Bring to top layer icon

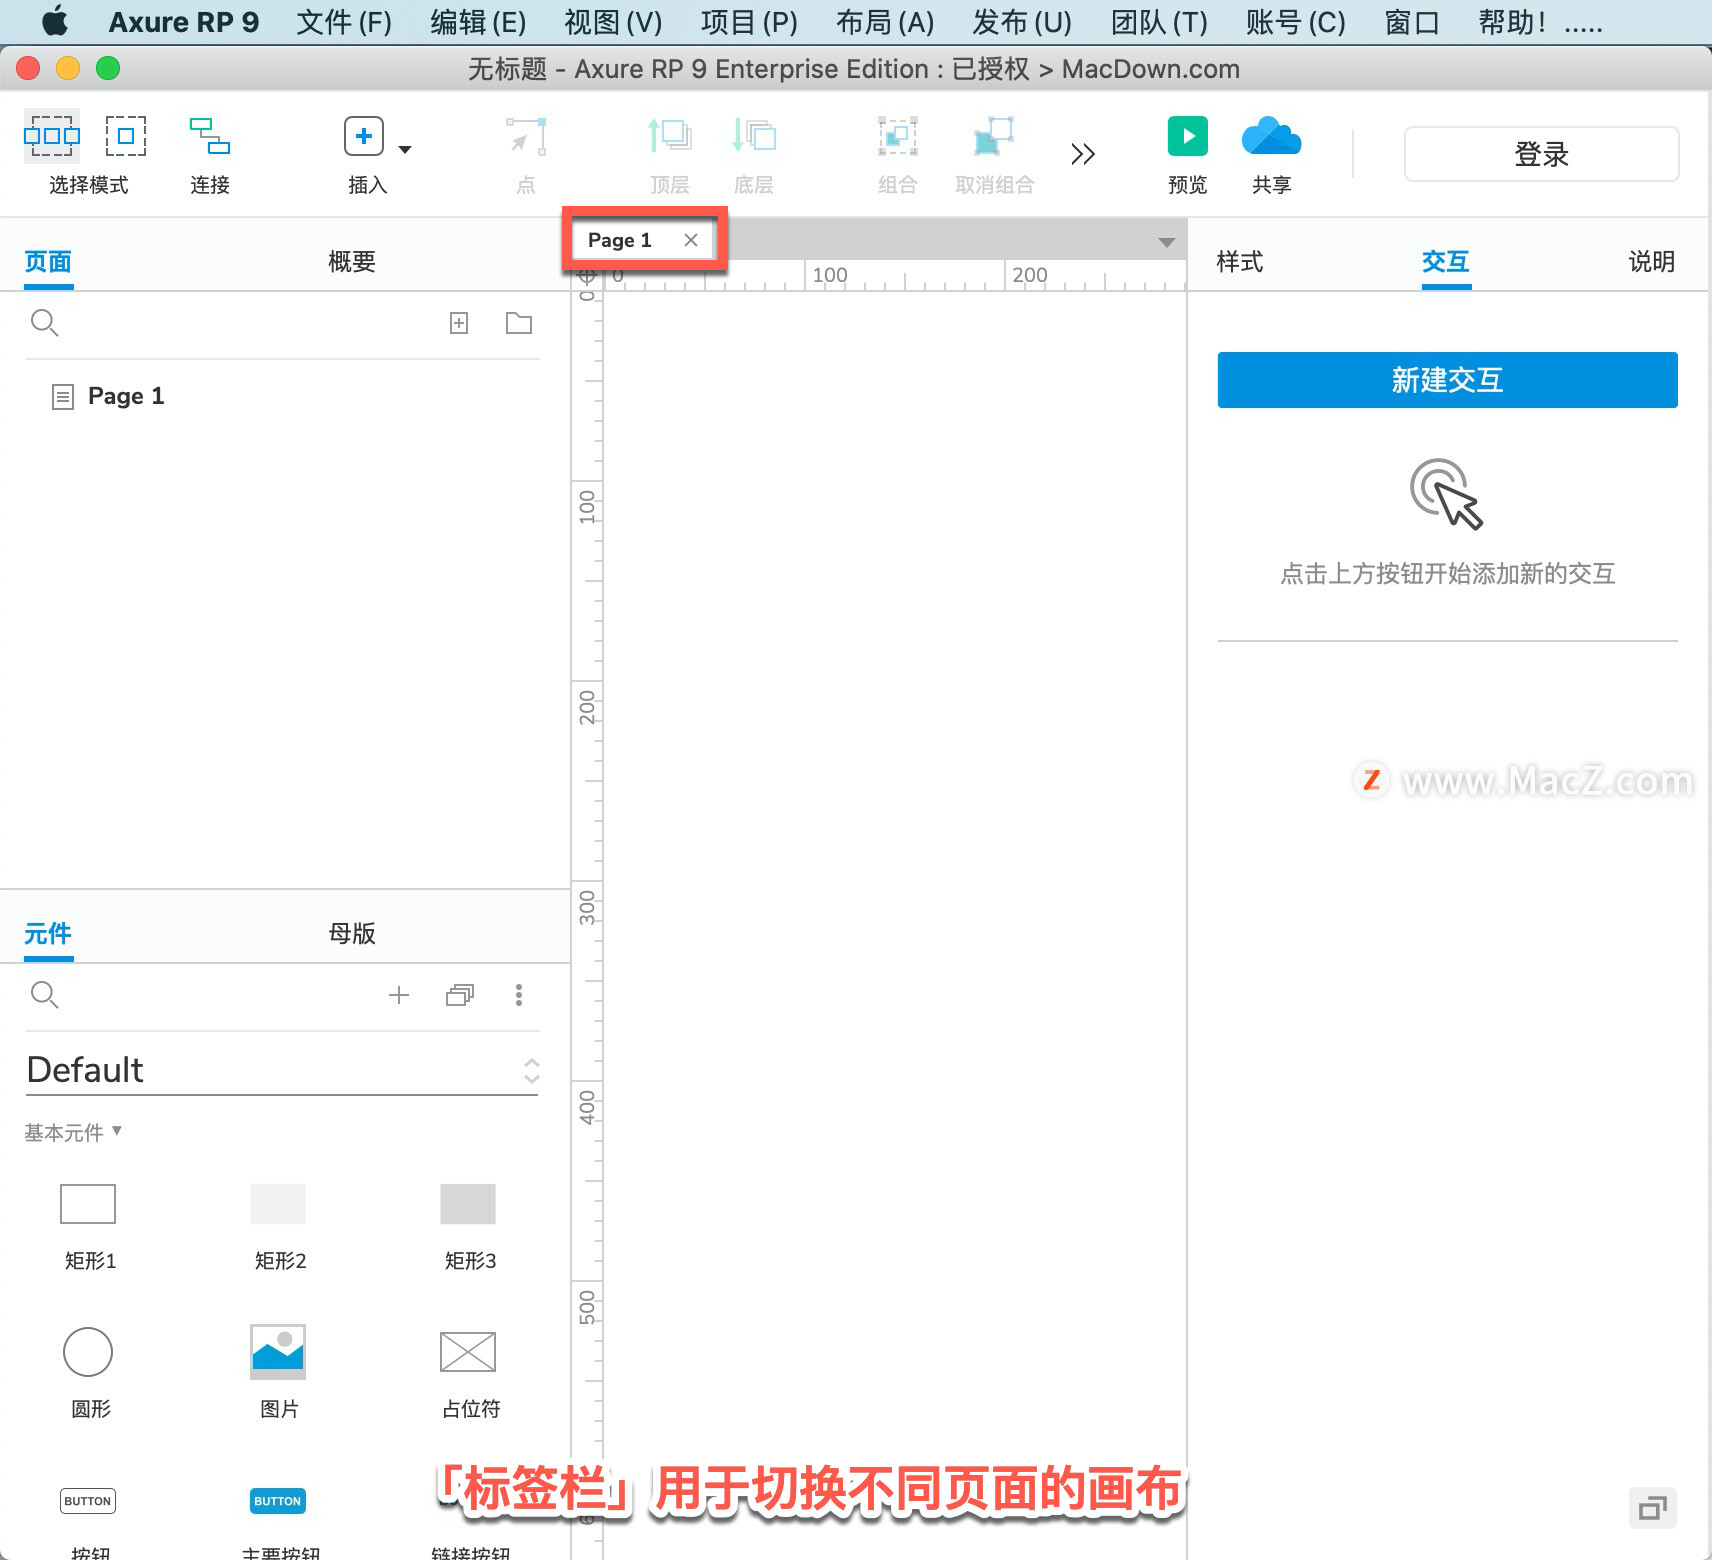(x=670, y=136)
